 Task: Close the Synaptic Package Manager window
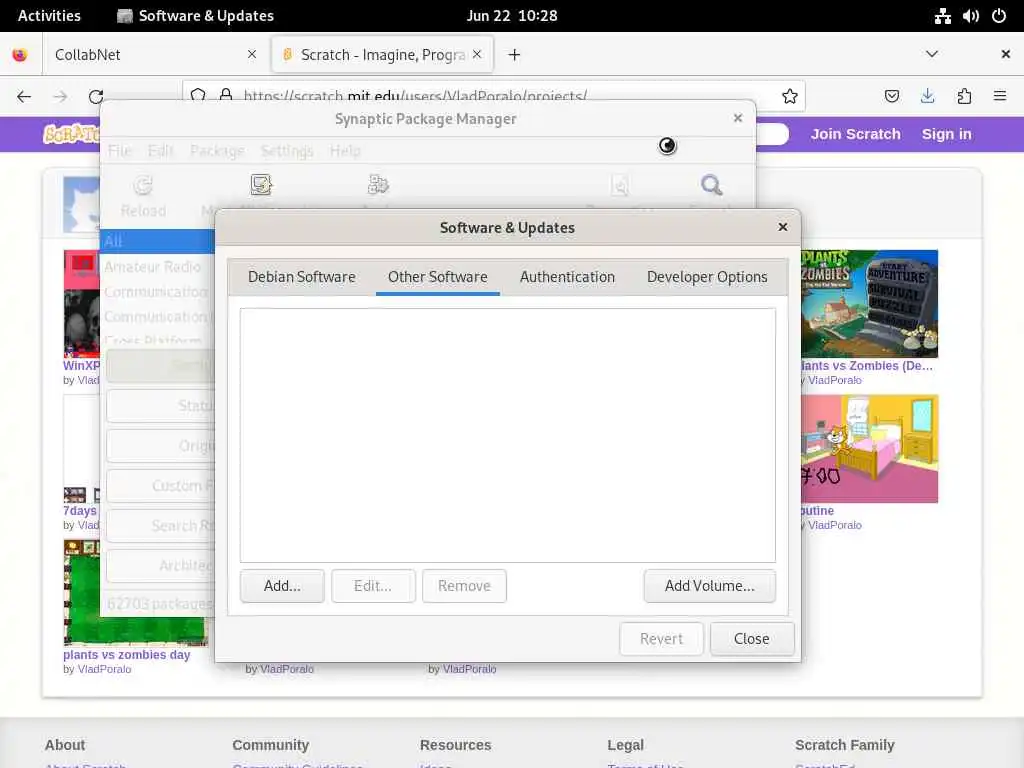pyautogui.click(x=737, y=118)
